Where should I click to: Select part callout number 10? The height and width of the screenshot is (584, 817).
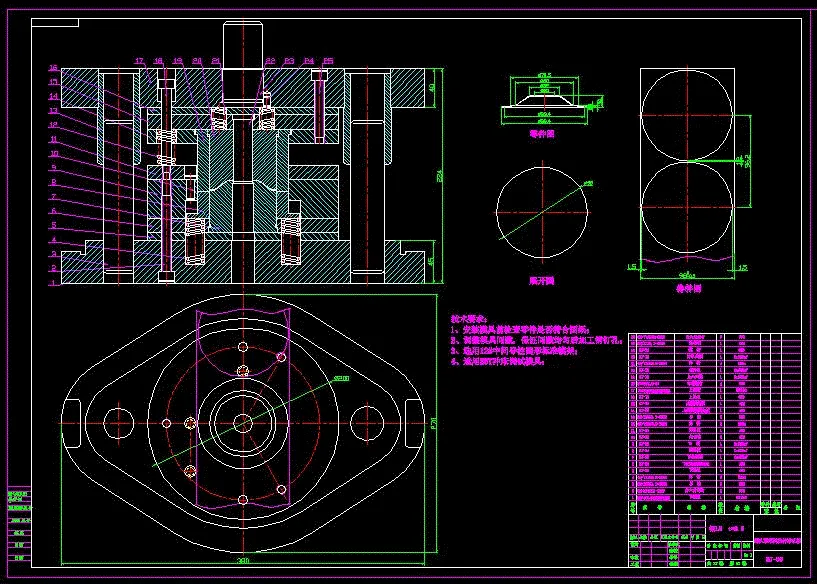[54, 154]
